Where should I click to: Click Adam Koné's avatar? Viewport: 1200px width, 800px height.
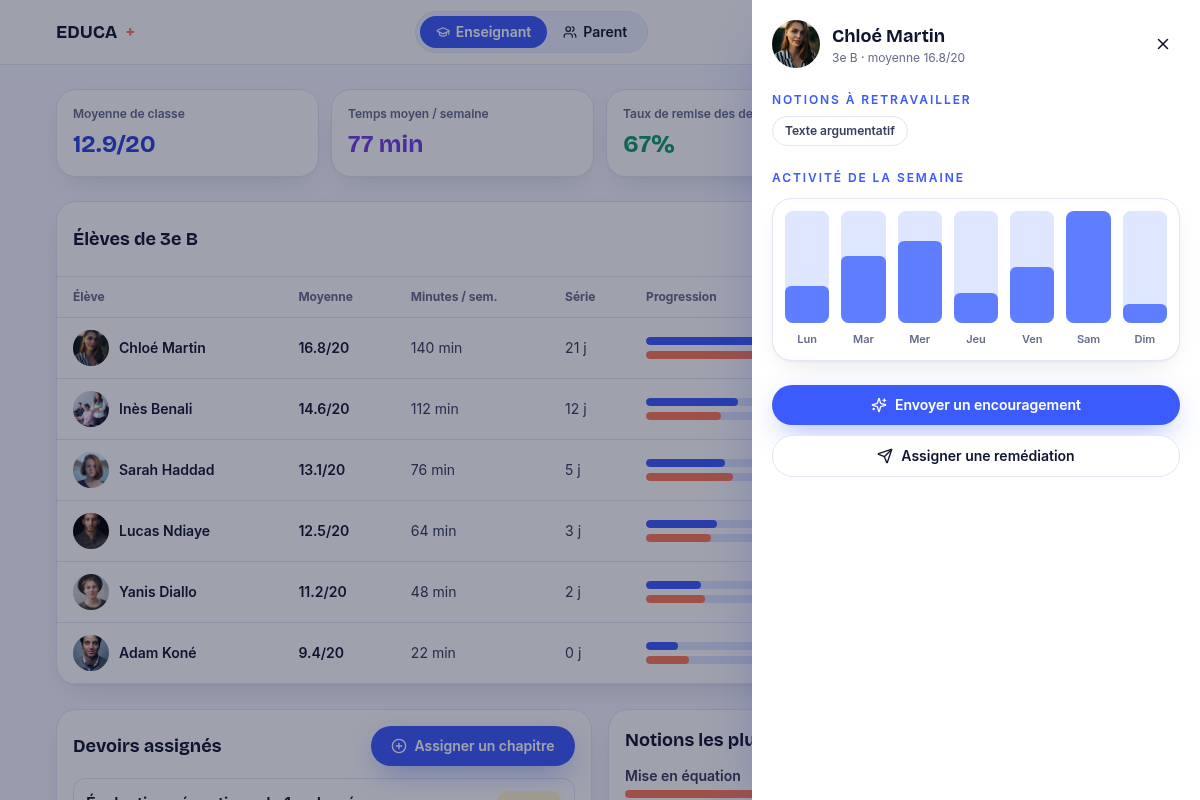pos(91,653)
